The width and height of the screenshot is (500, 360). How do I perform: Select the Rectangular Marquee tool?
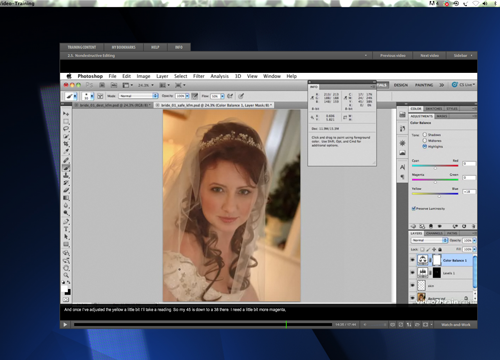coord(66,121)
